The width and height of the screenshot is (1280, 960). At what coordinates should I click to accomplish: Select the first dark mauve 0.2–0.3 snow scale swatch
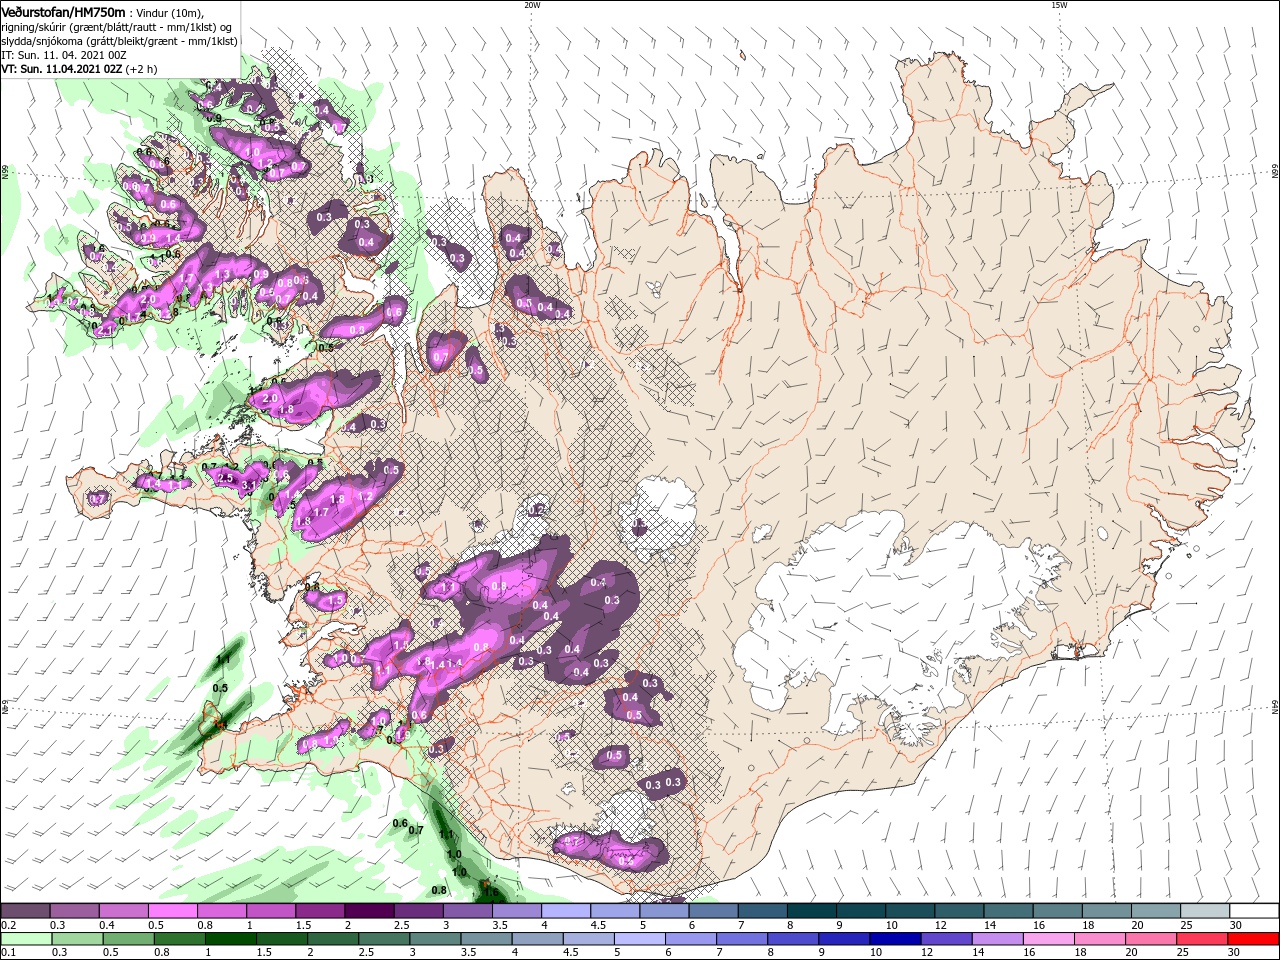26,911
